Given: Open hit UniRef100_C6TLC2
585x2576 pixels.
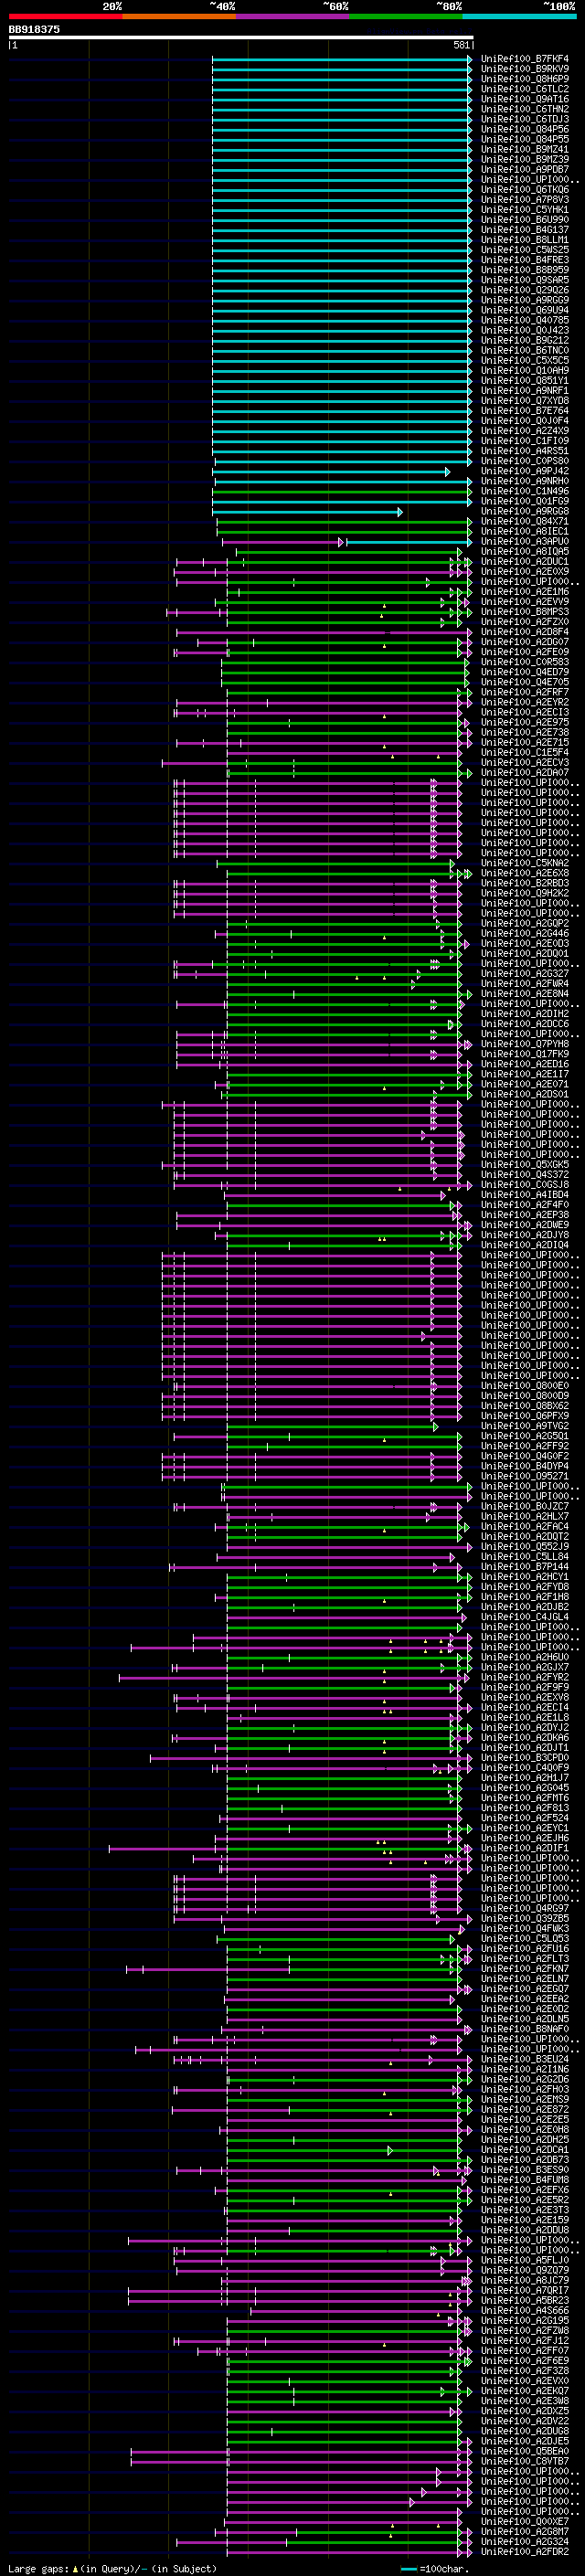Looking at the screenshot, I should (x=525, y=89).
